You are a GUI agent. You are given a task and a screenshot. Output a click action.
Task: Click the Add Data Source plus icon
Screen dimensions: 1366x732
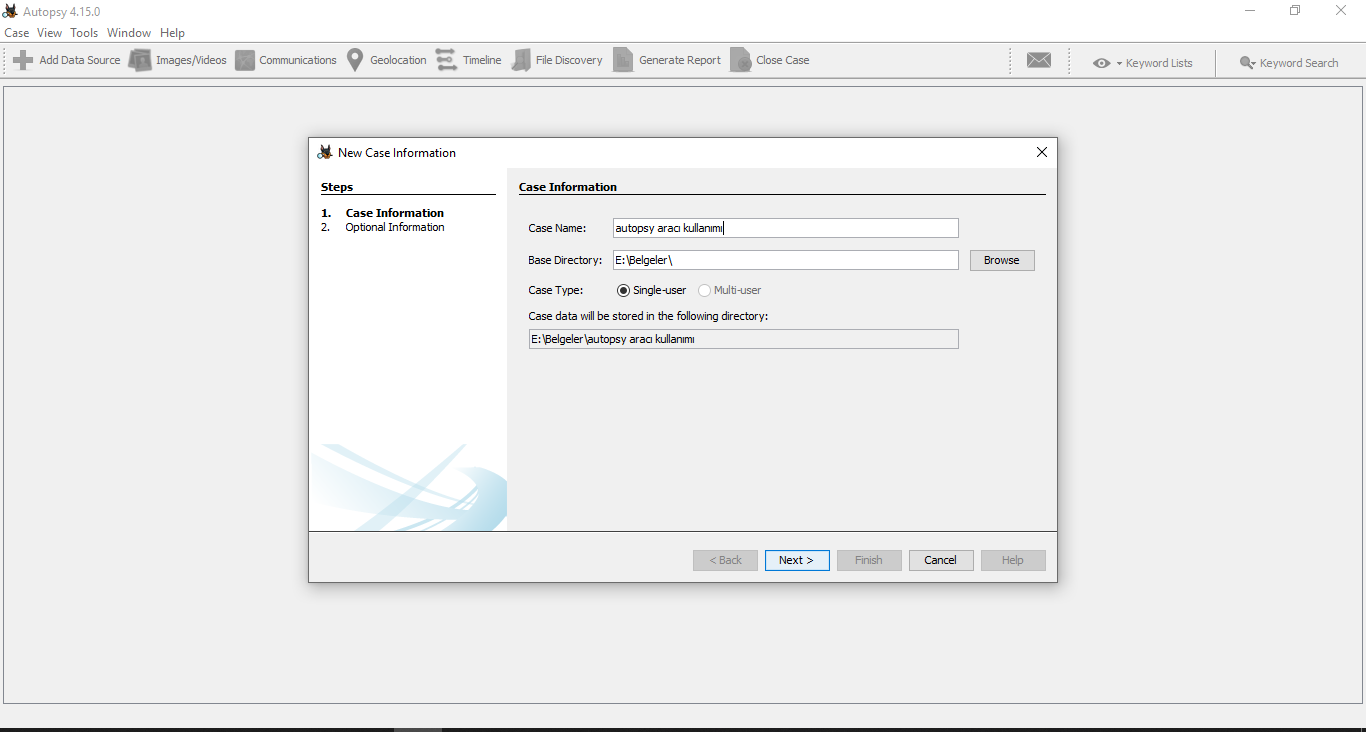pyautogui.click(x=23, y=60)
